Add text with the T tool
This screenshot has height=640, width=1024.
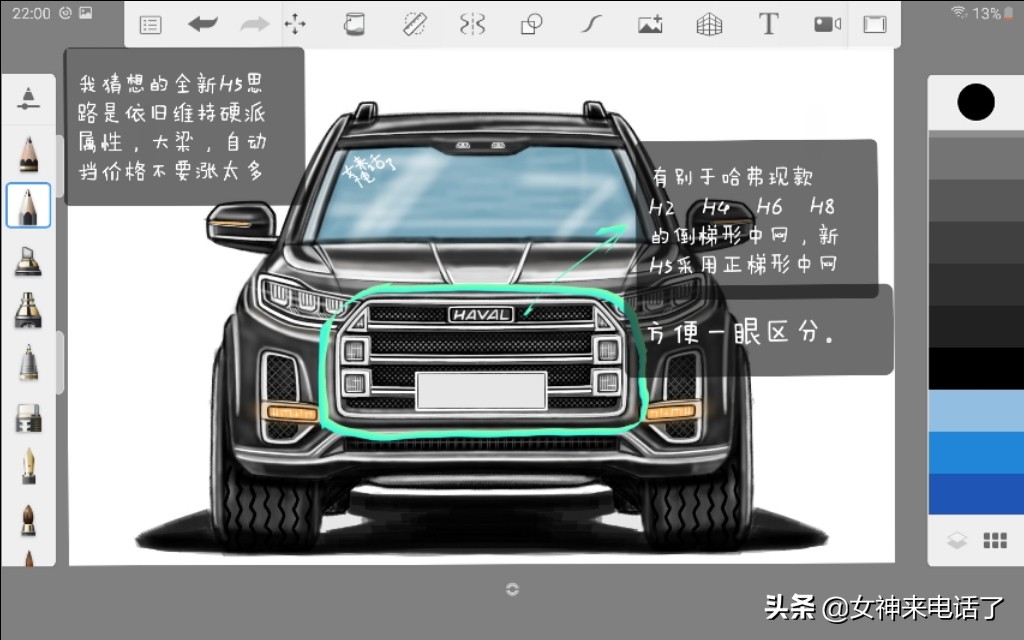click(768, 25)
